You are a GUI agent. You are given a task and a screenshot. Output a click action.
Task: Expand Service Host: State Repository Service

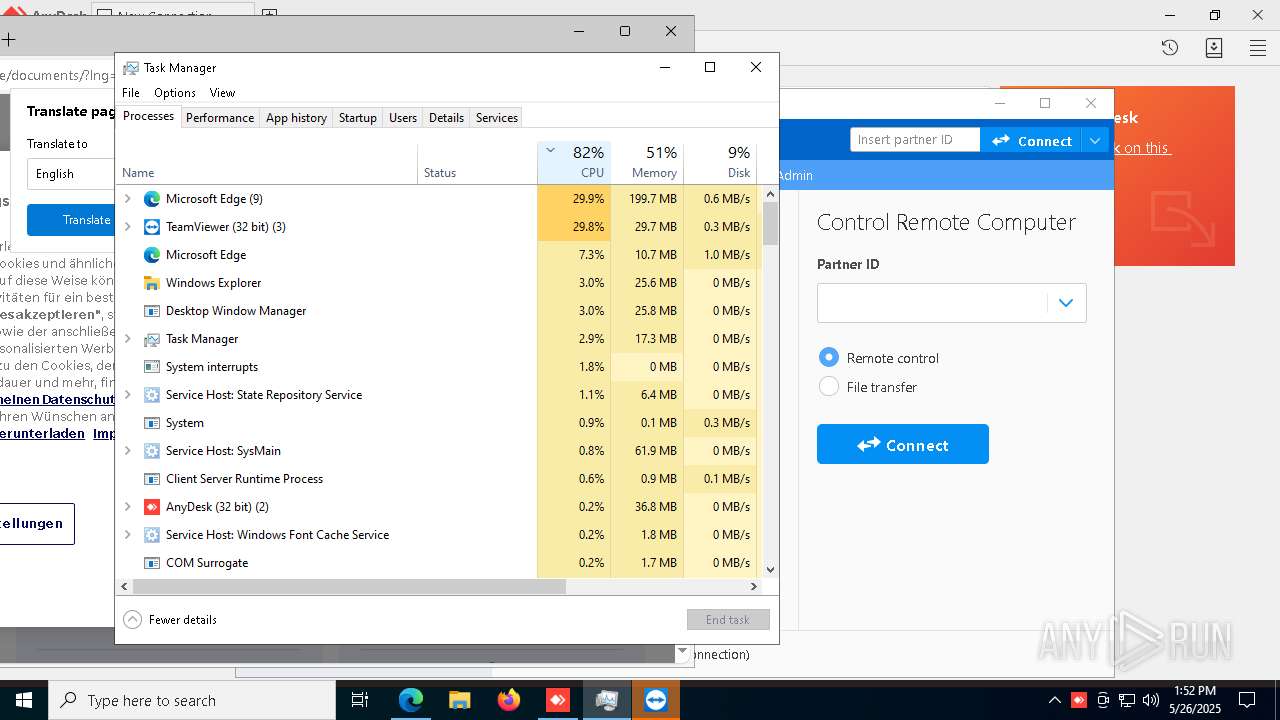coord(127,395)
